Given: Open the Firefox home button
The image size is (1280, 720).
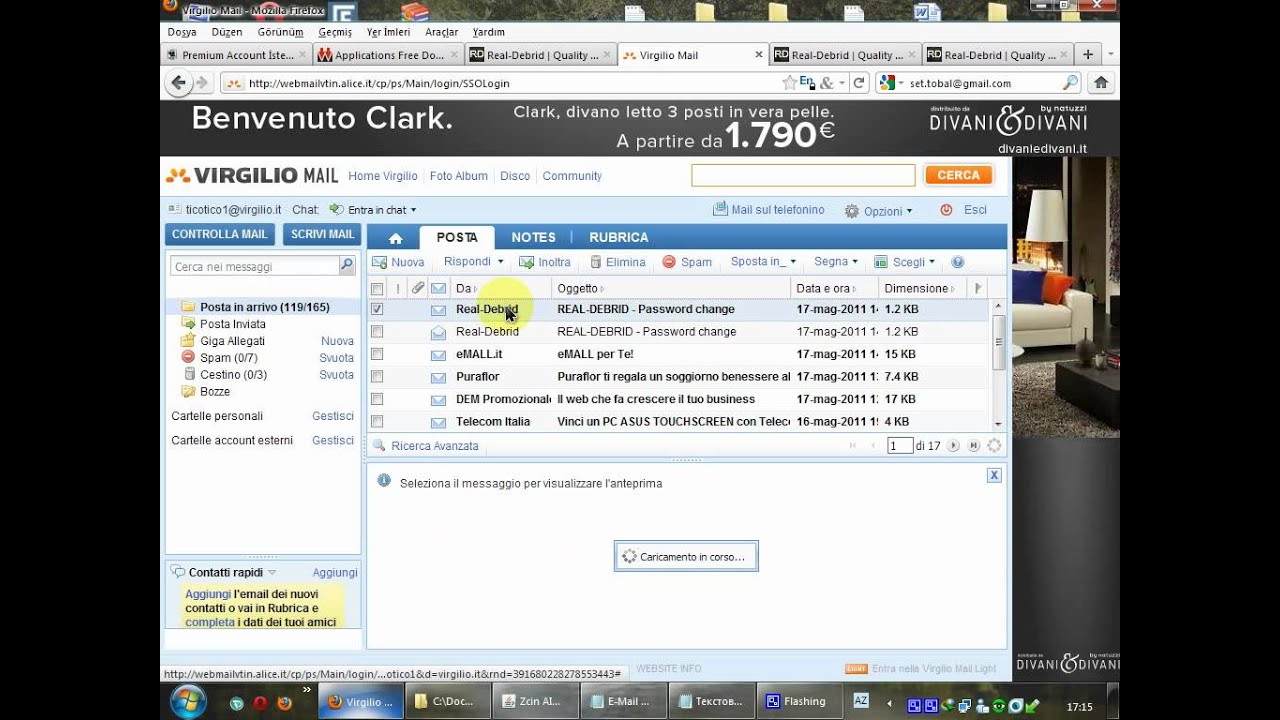Looking at the screenshot, I should (x=1101, y=83).
